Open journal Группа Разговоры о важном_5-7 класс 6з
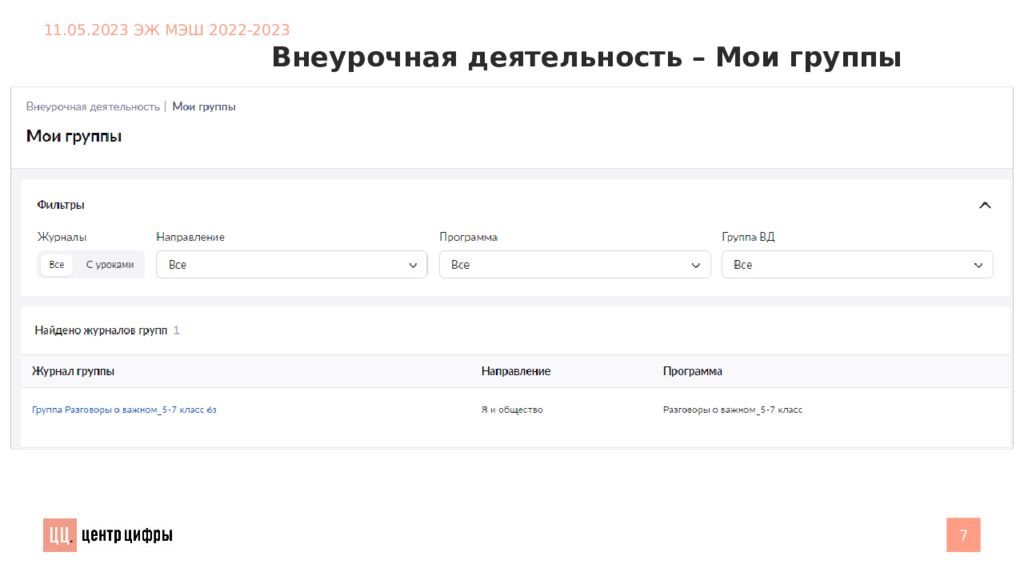The image size is (1024, 576). [x=124, y=410]
